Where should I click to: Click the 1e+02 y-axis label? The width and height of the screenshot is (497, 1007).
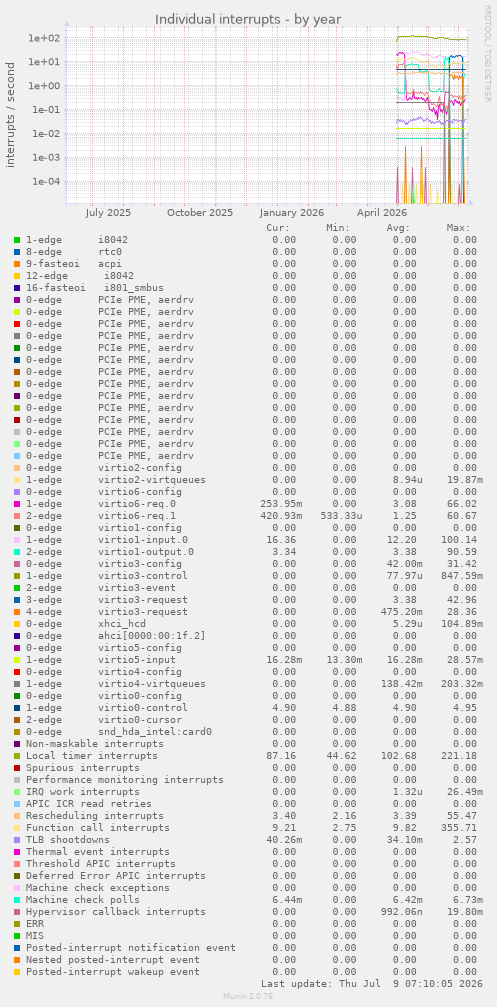click(44, 38)
